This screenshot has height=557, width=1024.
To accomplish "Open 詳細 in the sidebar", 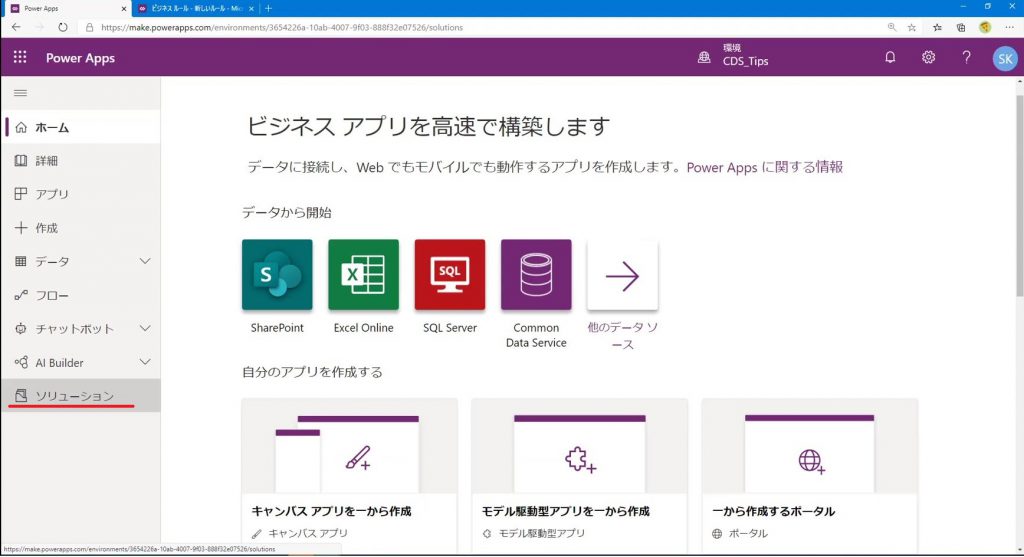I will point(81,161).
